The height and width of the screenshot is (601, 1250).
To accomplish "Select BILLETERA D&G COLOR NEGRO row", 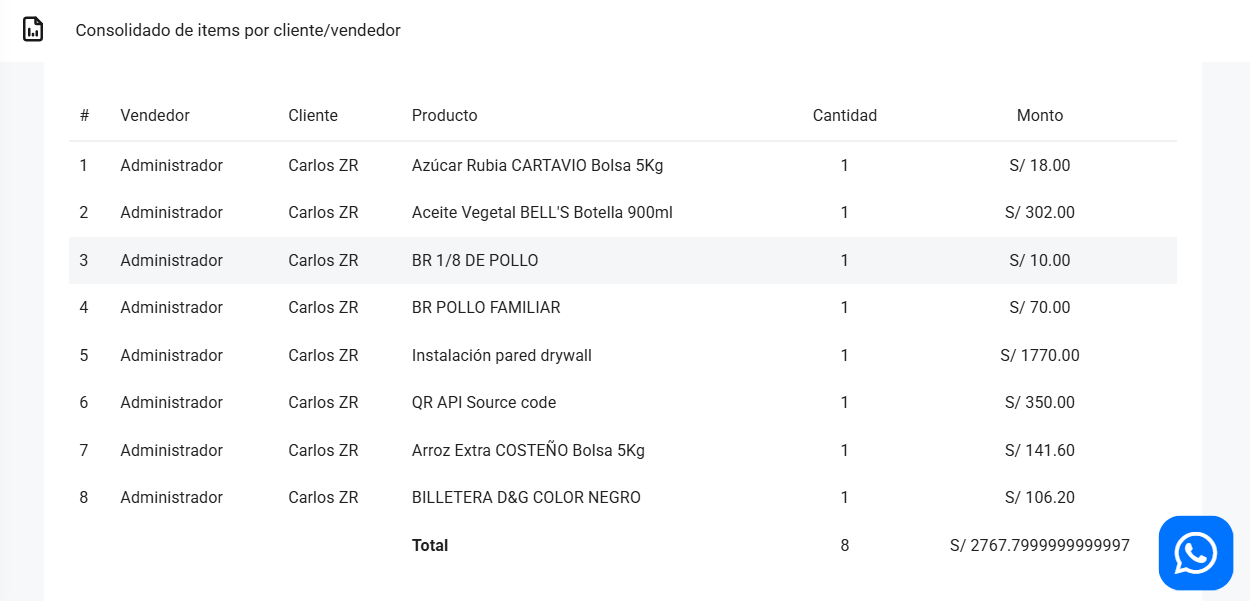I will coord(623,497).
